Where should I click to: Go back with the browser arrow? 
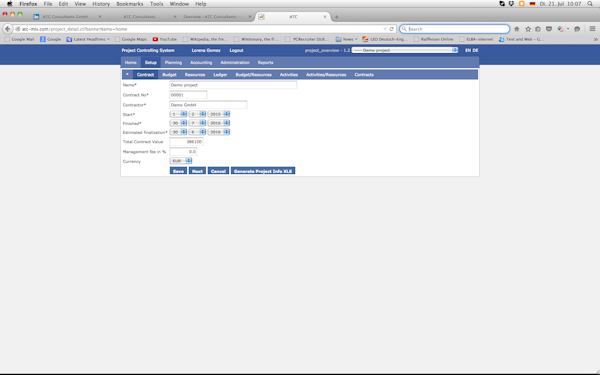[7, 29]
